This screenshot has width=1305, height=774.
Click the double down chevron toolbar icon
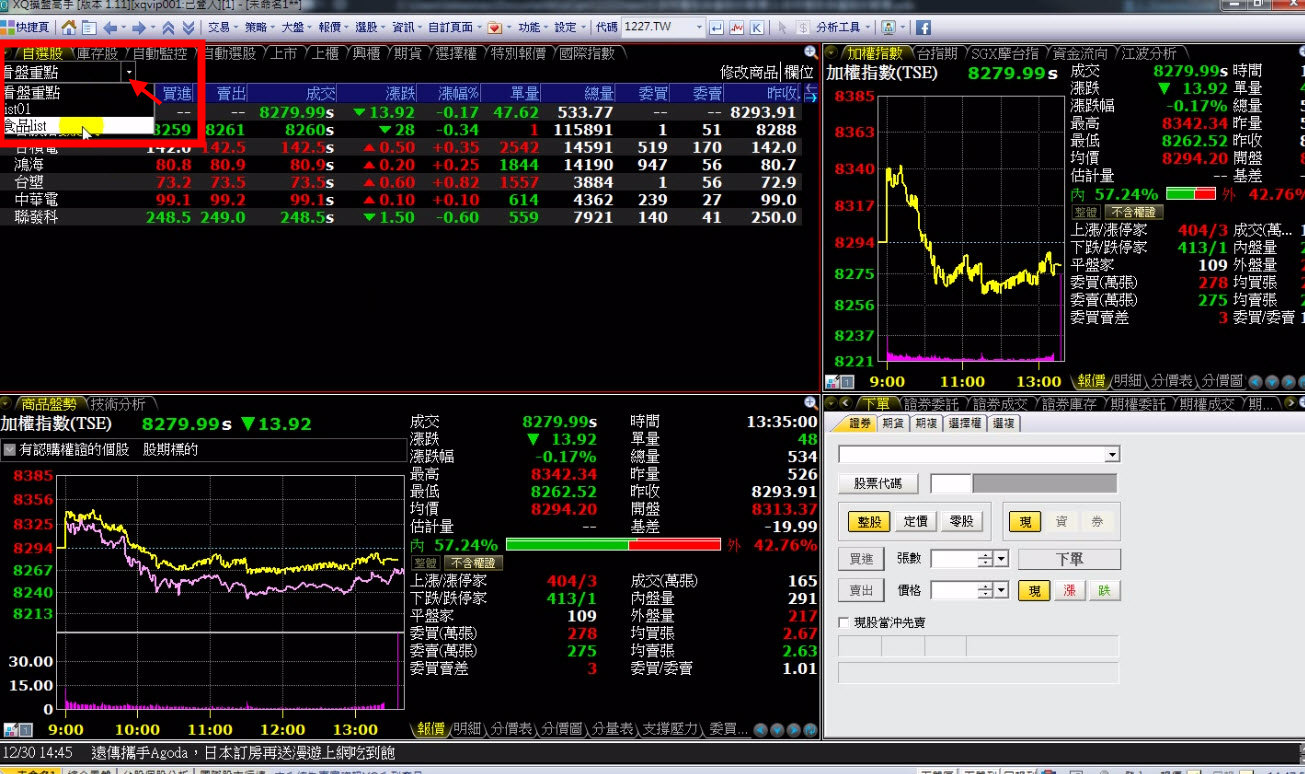188,27
